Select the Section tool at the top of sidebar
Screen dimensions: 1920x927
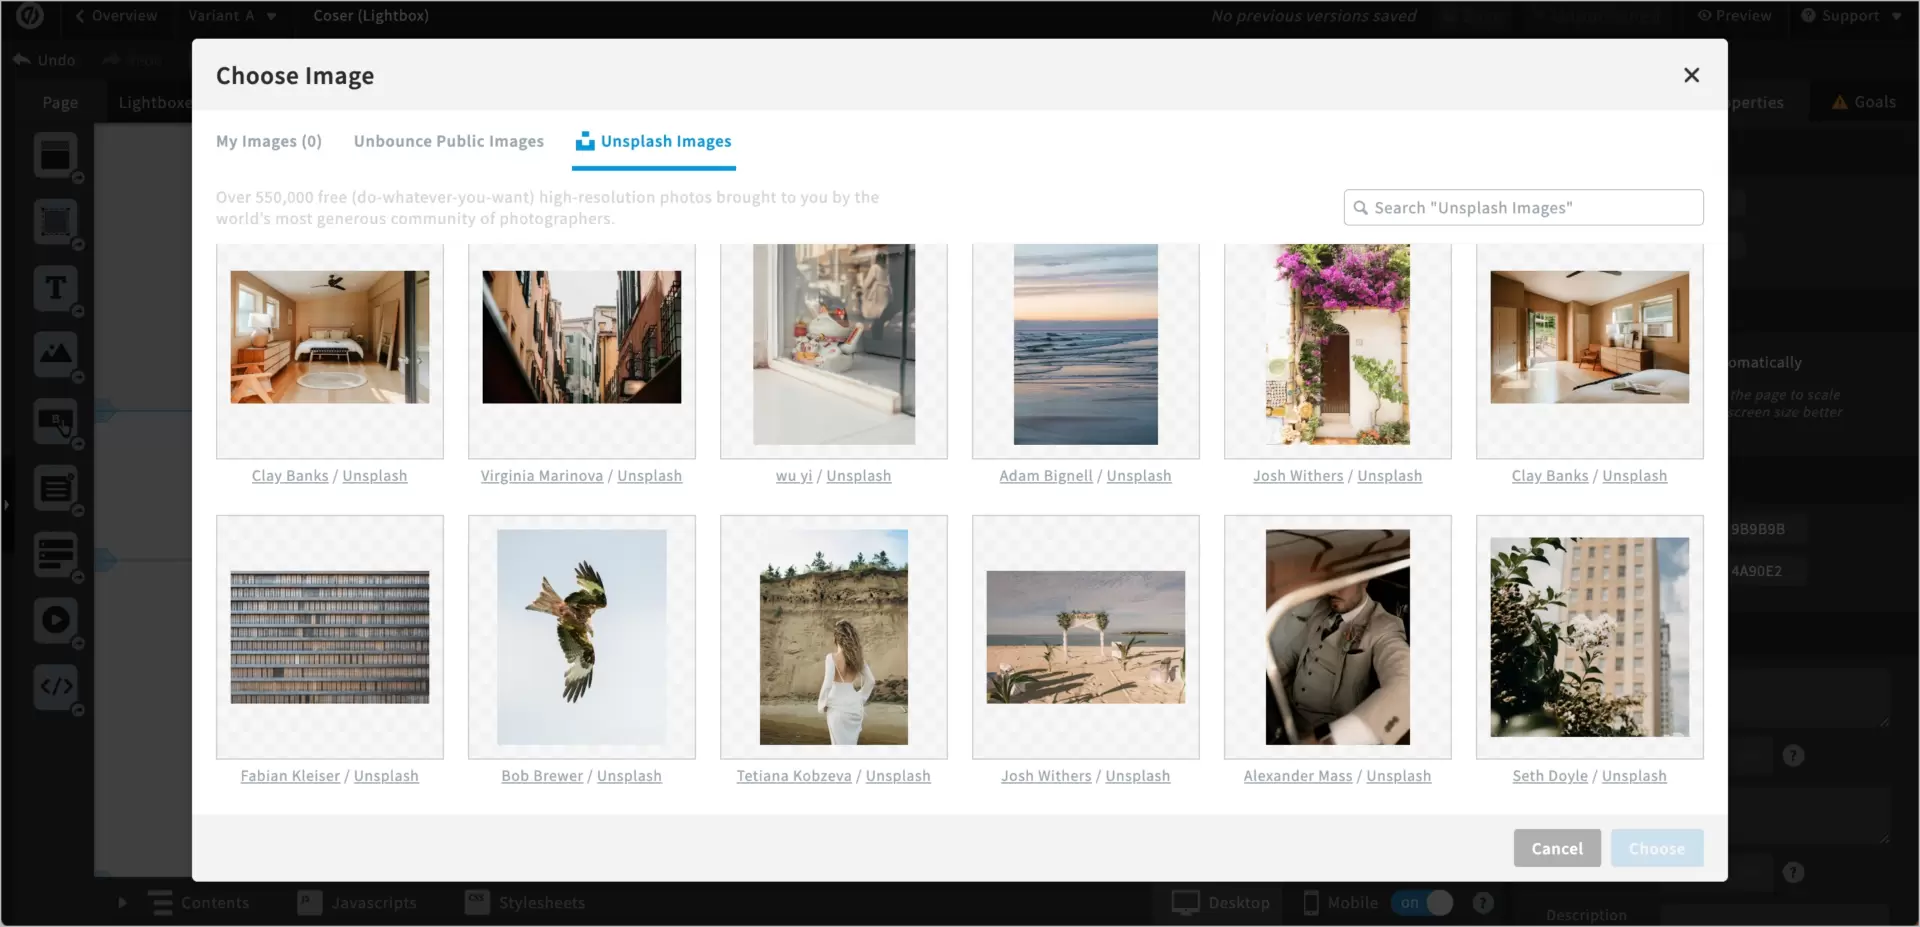point(57,155)
